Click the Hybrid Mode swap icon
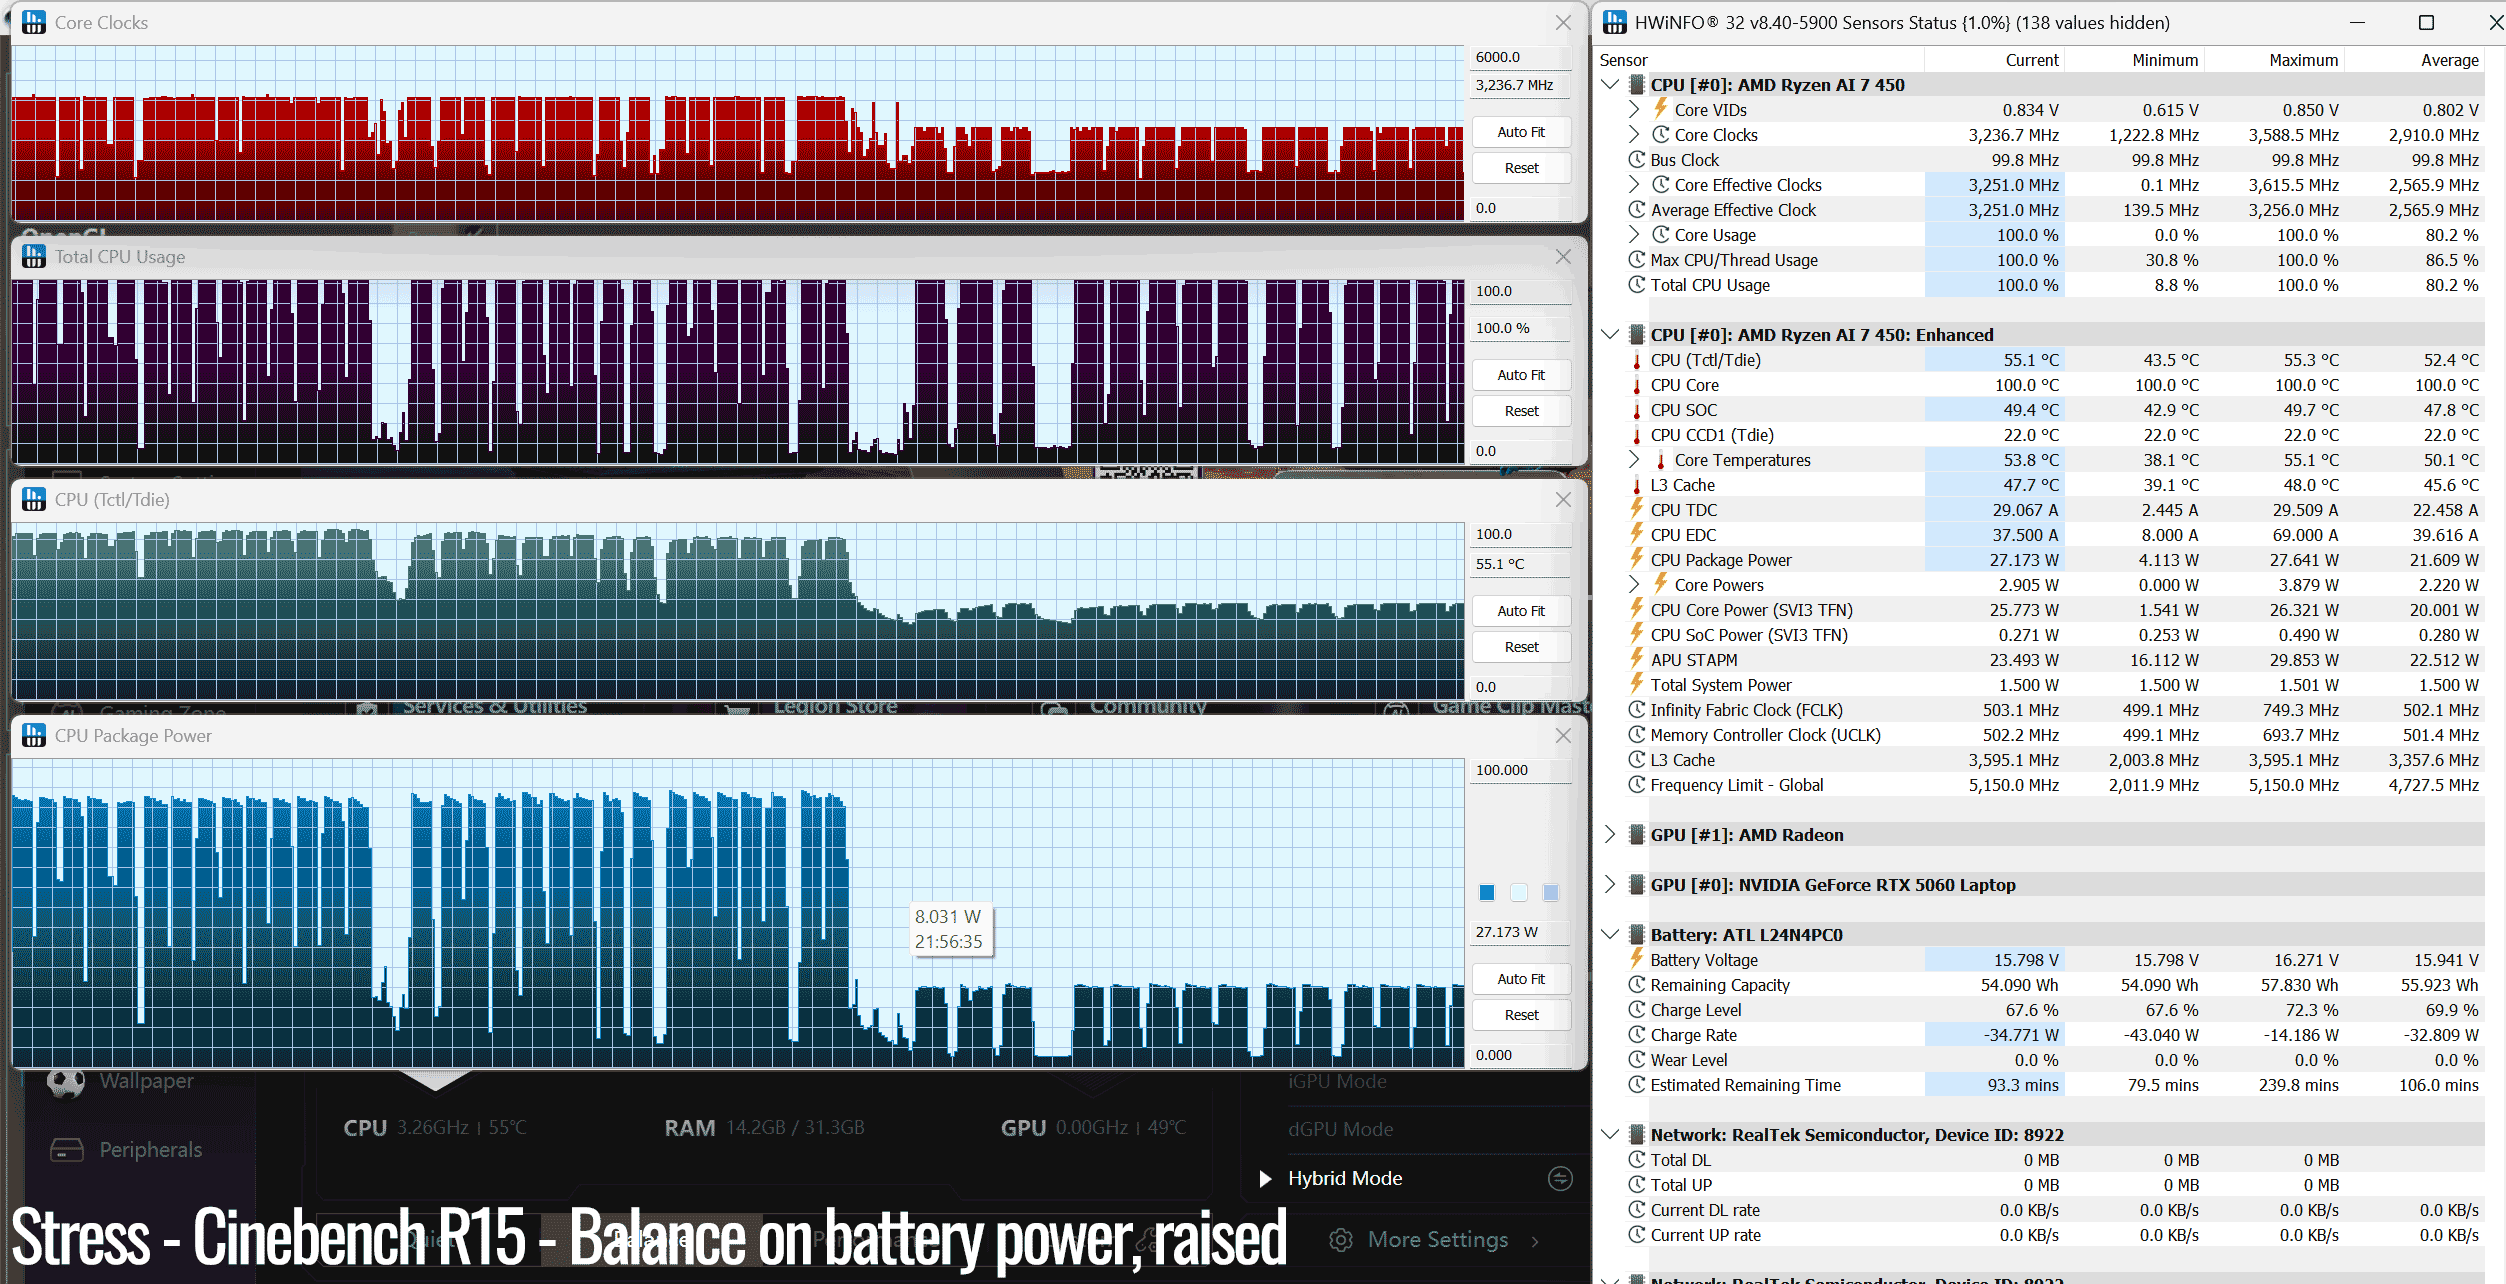This screenshot has width=2506, height=1284. (x=1560, y=1178)
